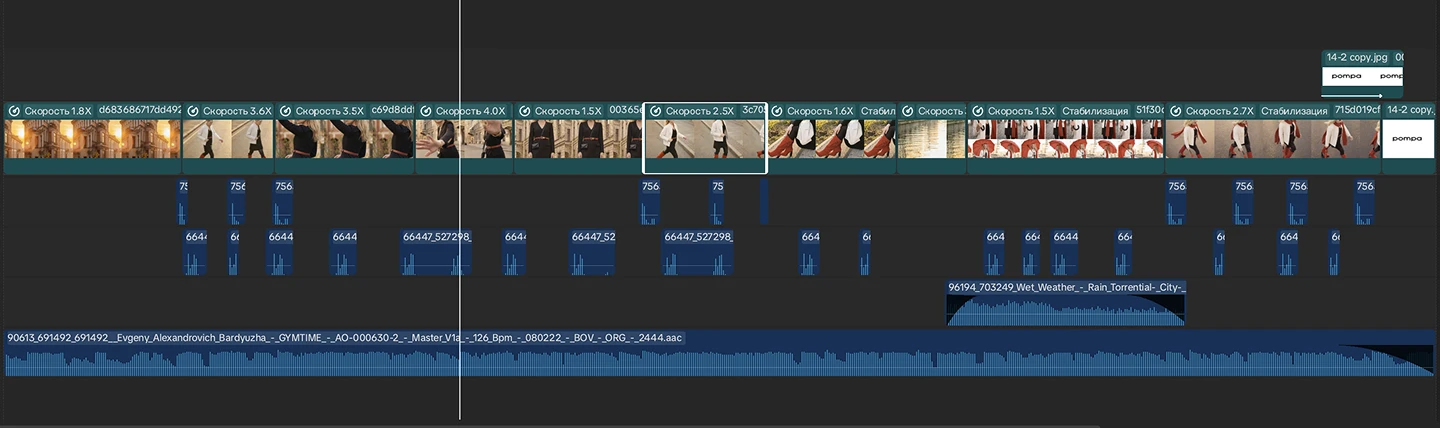Click the retime icon beside Скорость 4.0X
This screenshot has height=428, width=1440.
426,111
